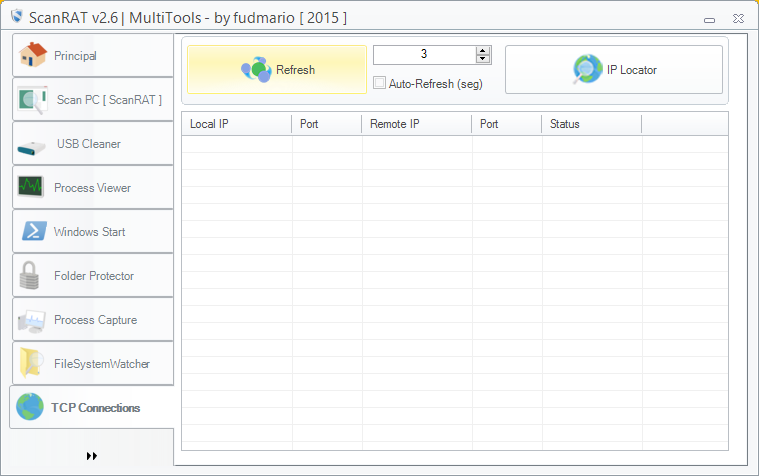Click the Folder Protector padlock icon
The height and width of the screenshot is (476, 759).
click(29, 275)
